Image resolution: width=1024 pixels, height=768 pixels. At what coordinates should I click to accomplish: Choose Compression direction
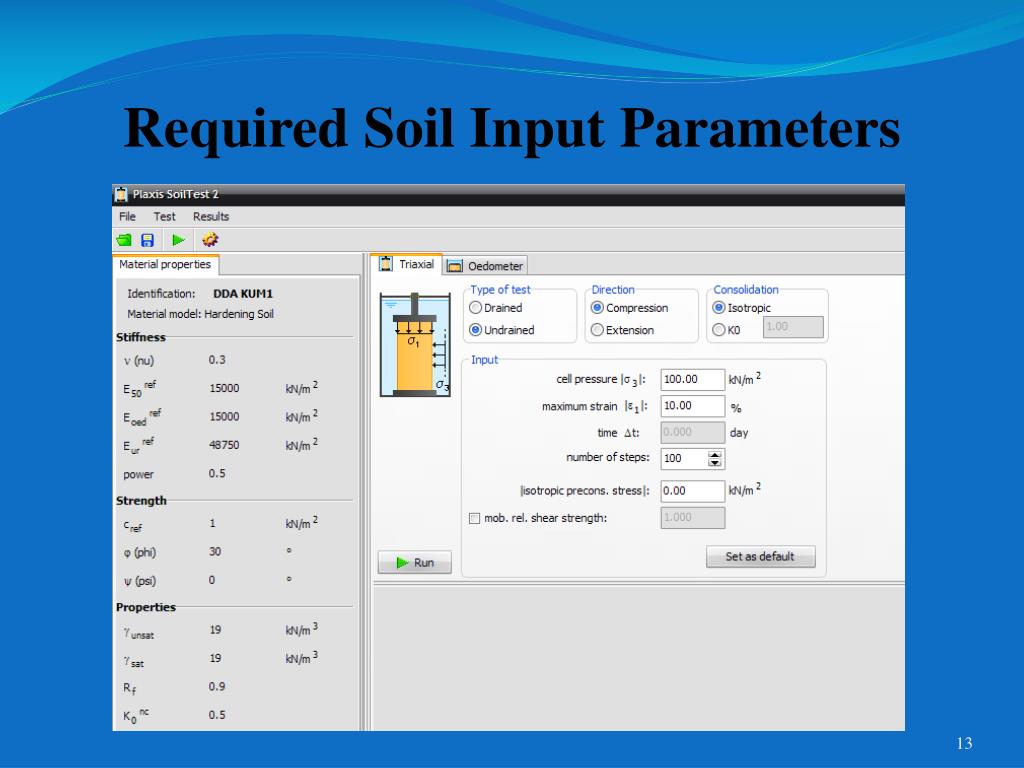pyautogui.click(x=597, y=308)
